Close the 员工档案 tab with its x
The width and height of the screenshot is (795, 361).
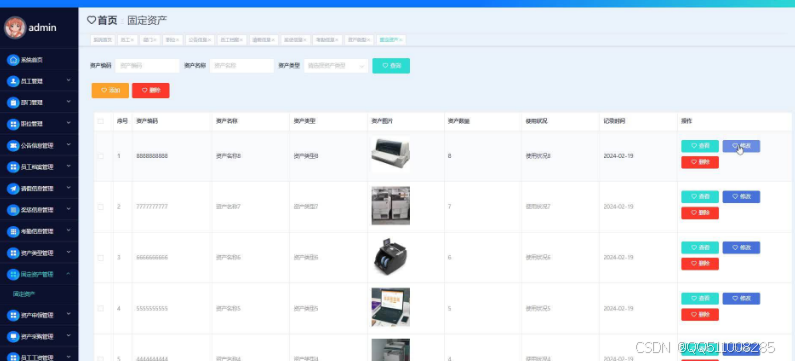(242, 40)
